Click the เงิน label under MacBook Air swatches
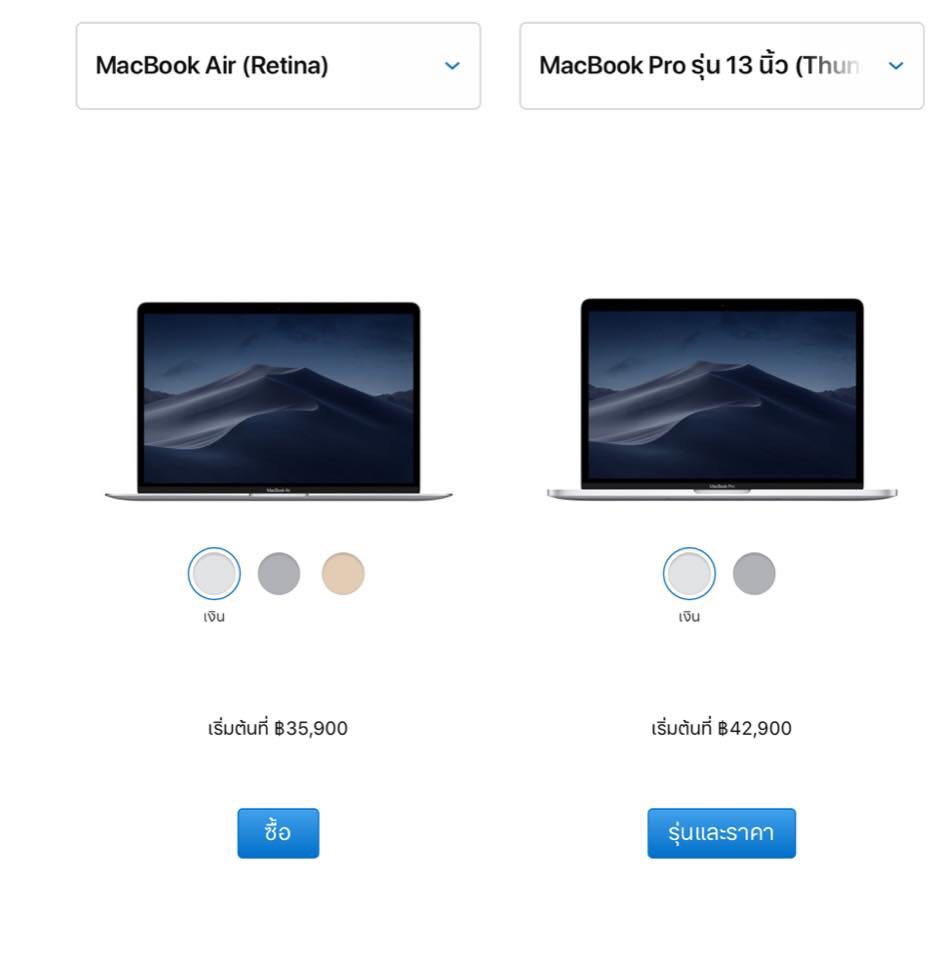The height and width of the screenshot is (960, 936). coord(214,617)
